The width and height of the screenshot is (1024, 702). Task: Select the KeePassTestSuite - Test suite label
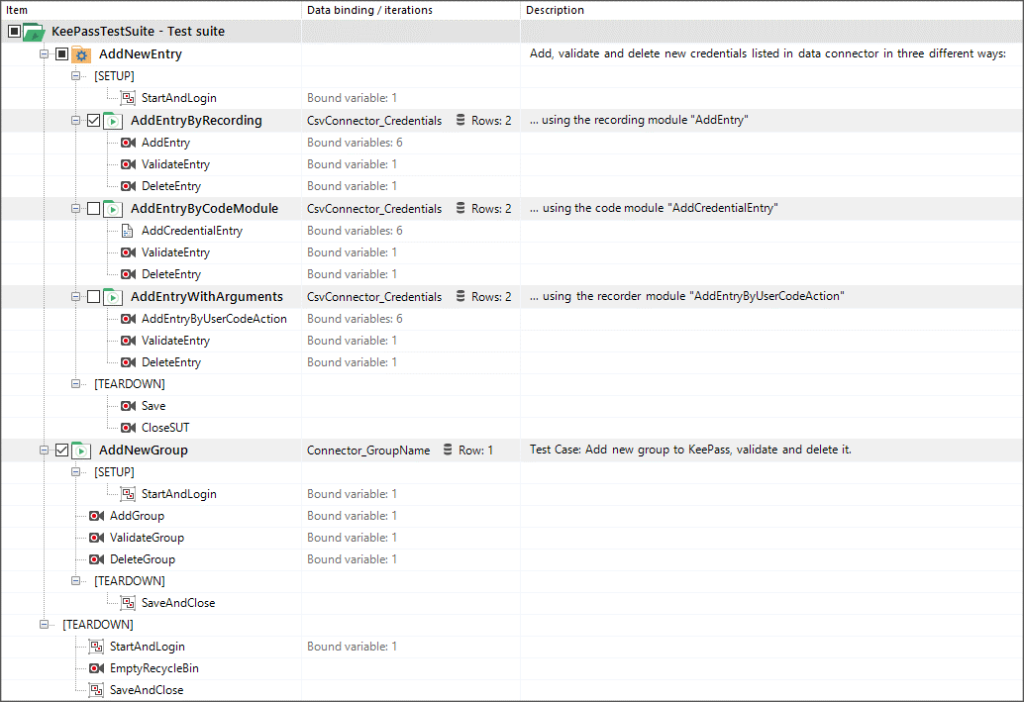pyautogui.click(x=138, y=31)
